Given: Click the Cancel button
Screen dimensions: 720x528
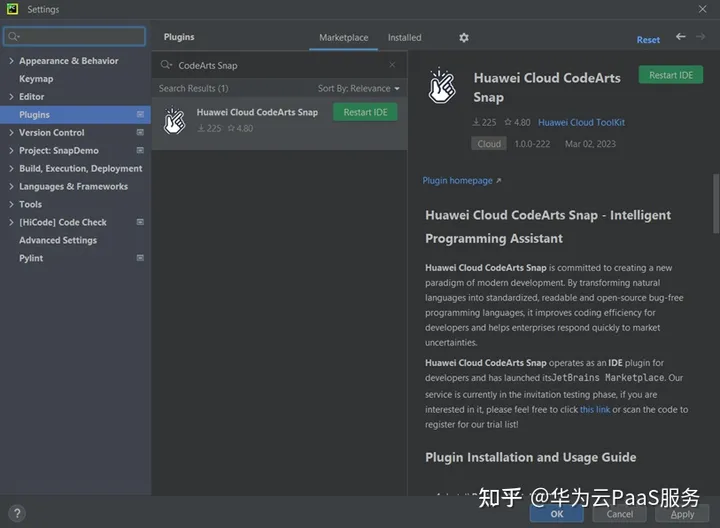Looking at the screenshot, I should [619, 514].
